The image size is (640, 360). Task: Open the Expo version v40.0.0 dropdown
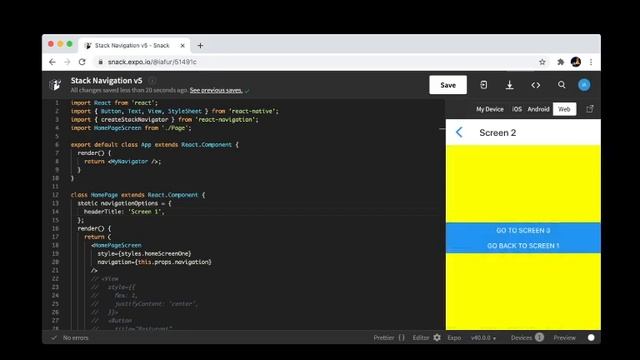tap(483, 338)
